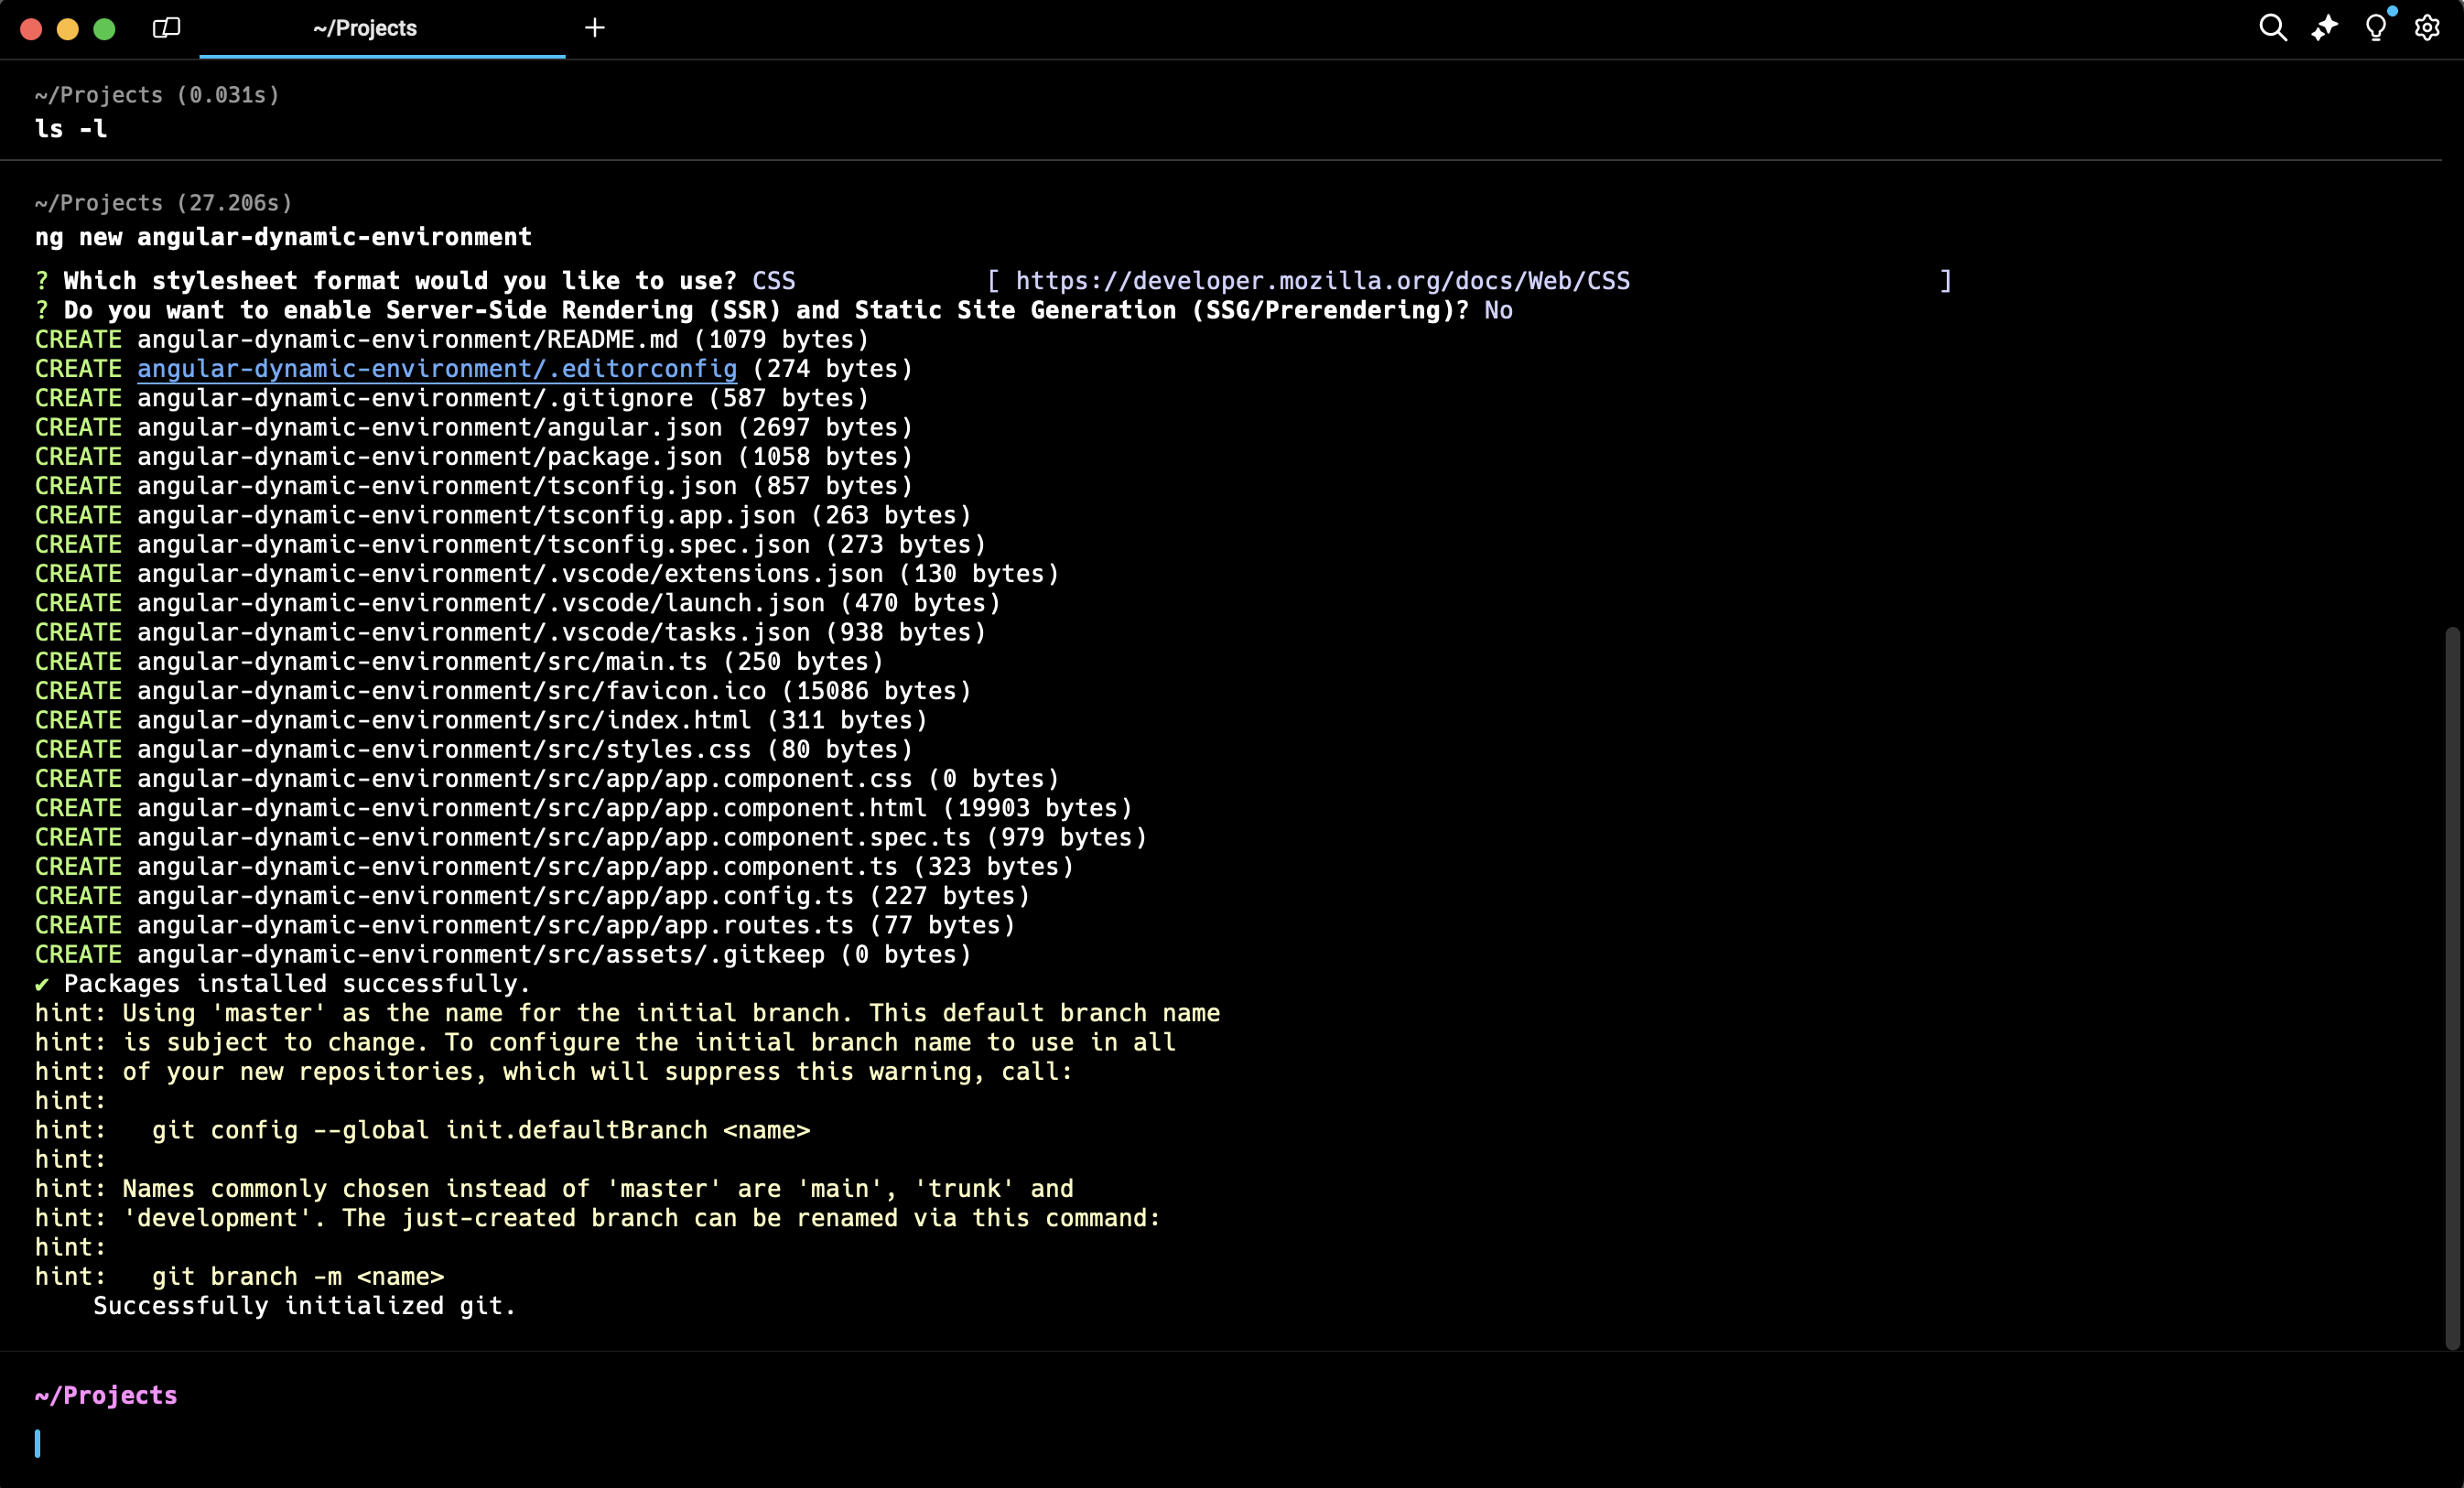Click the yellow macOS minimize button
Image resolution: width=2464 pixels, height=1488 pixels.
(68, 29)
